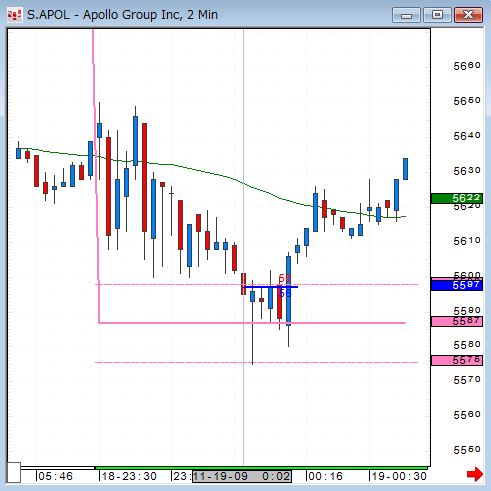Click the 5630 price axis label
This screenshot has height=491, width=491.
click(467, 171)
